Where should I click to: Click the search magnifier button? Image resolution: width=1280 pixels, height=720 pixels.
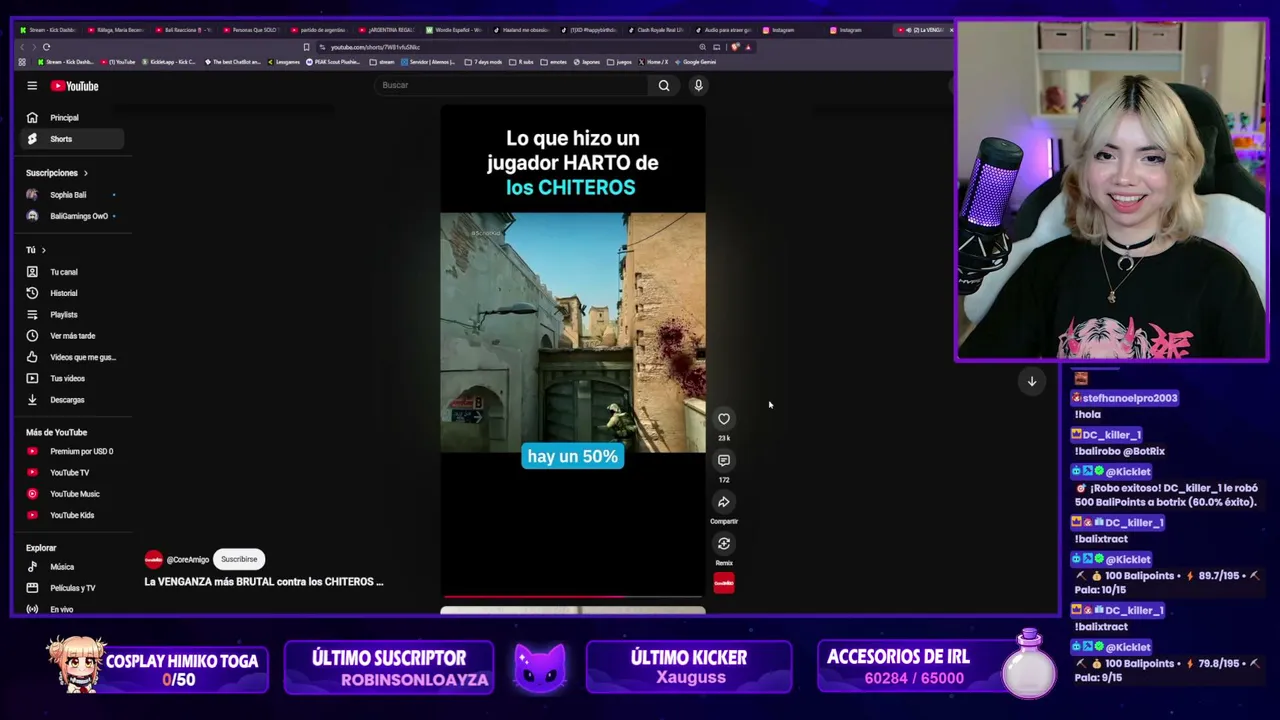(664, 85)
